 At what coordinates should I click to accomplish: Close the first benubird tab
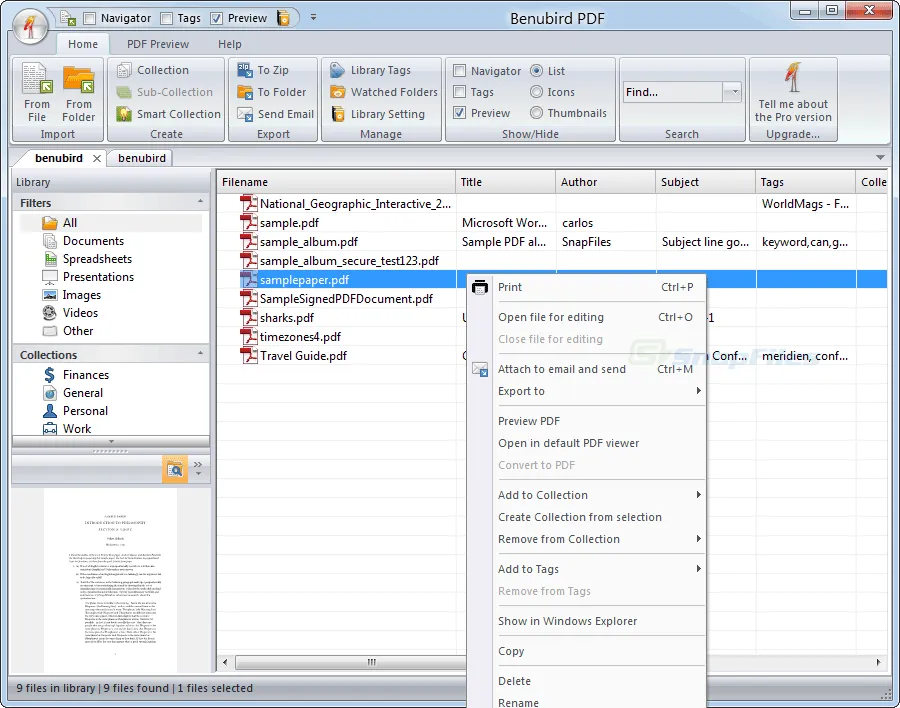tap(97, 158)
